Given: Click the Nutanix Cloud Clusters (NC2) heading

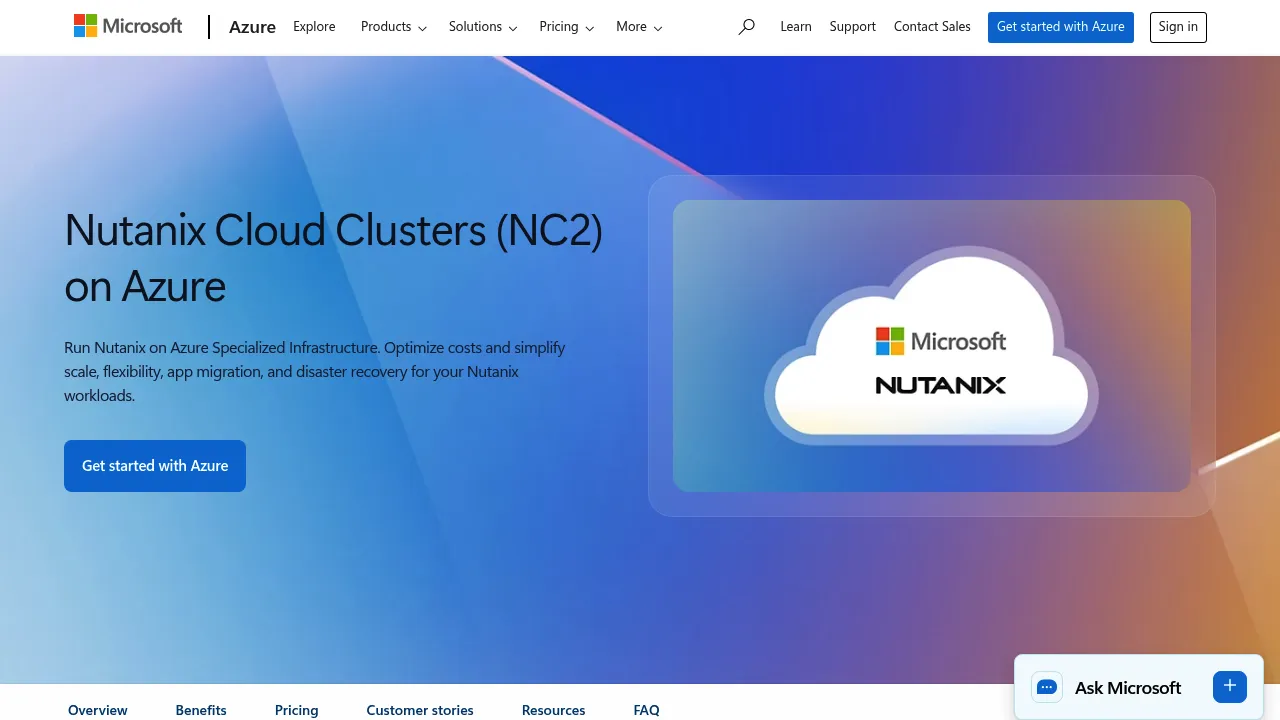Looking at the screenshot, I should tap(334, 258).
